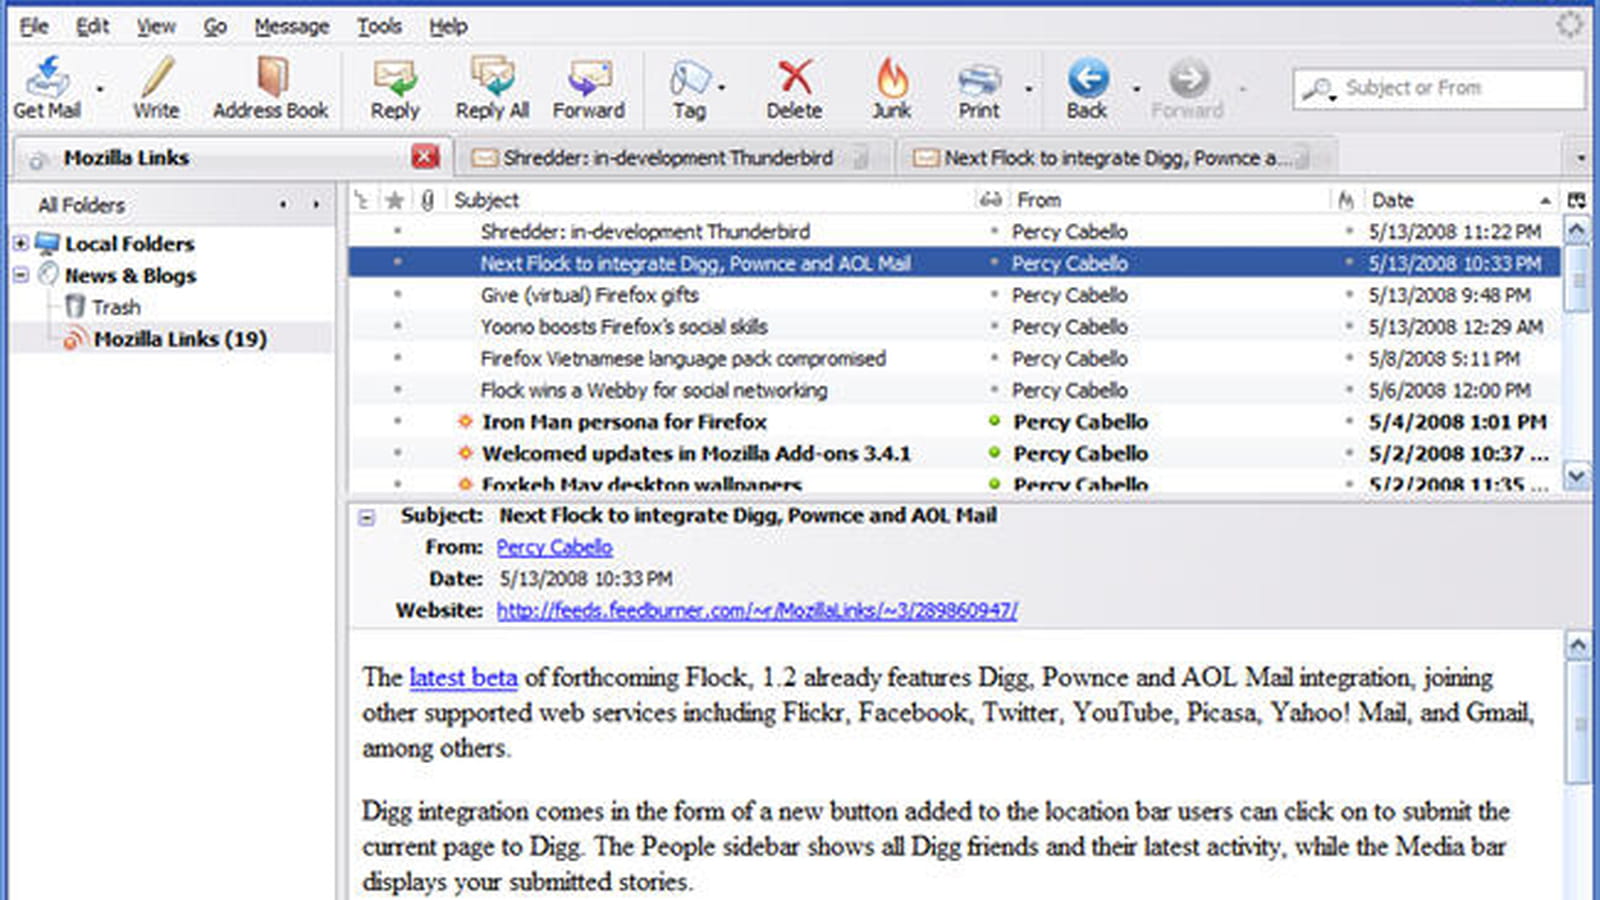This screenshot has height=900, width=1600.
Task: Sort by the attachment column header
Action: pos(427,200)
